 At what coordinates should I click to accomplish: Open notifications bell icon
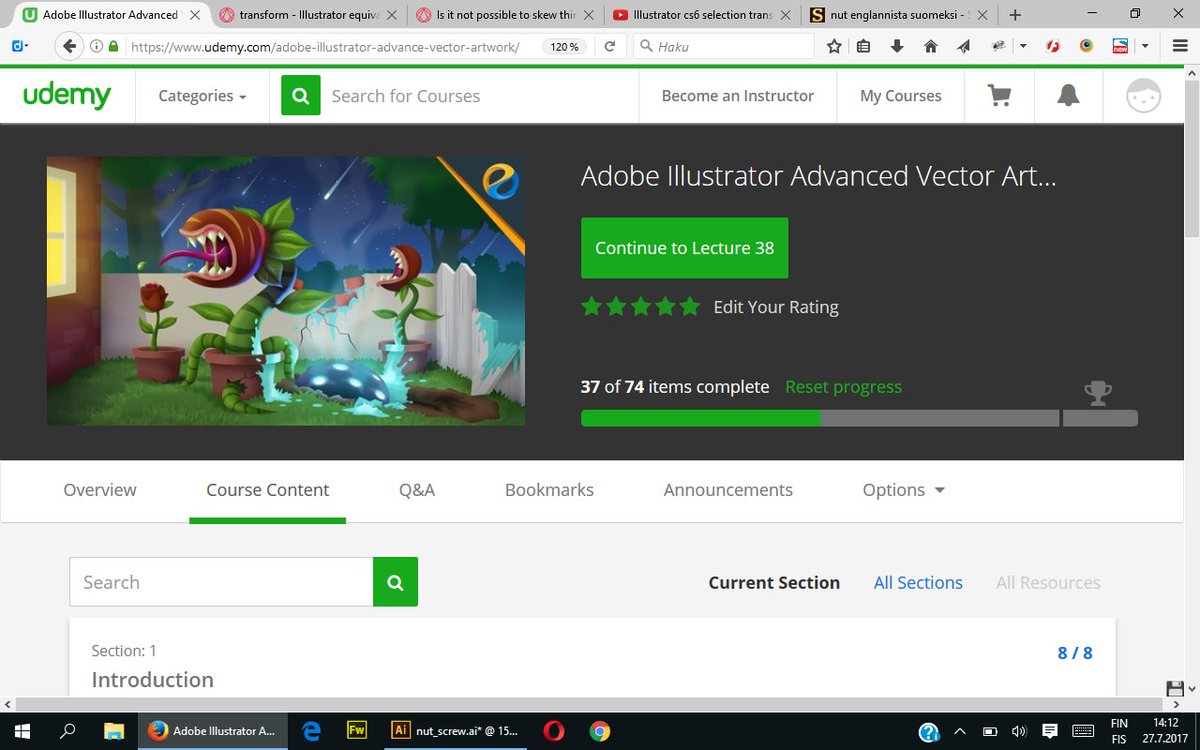[1068, 96]
